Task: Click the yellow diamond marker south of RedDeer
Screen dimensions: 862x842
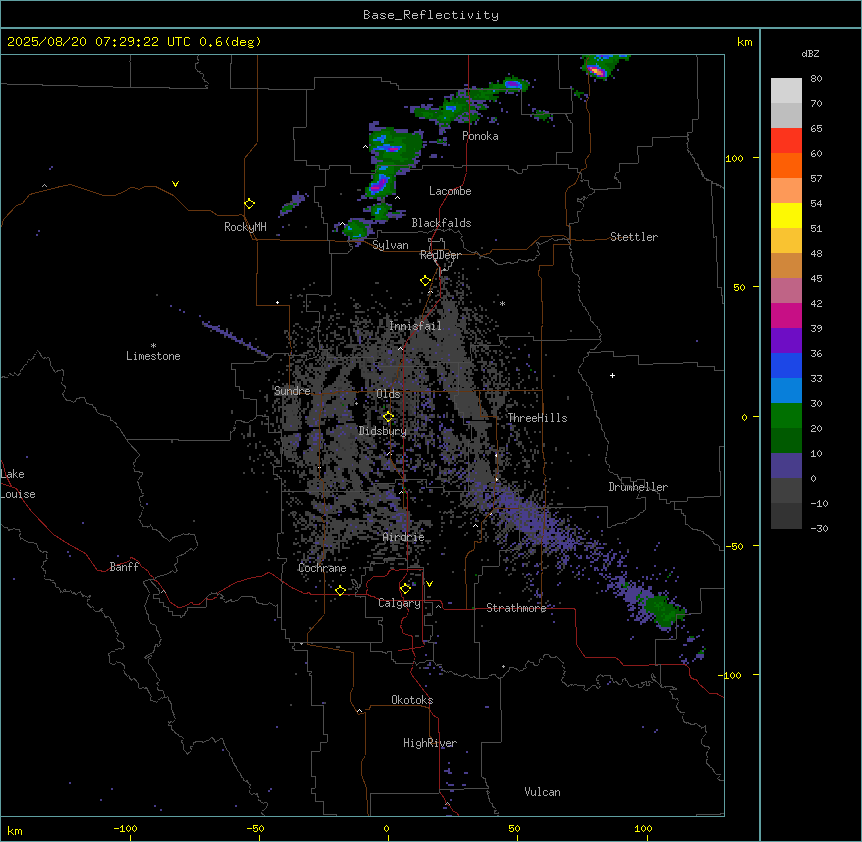Action: [426, 281]
